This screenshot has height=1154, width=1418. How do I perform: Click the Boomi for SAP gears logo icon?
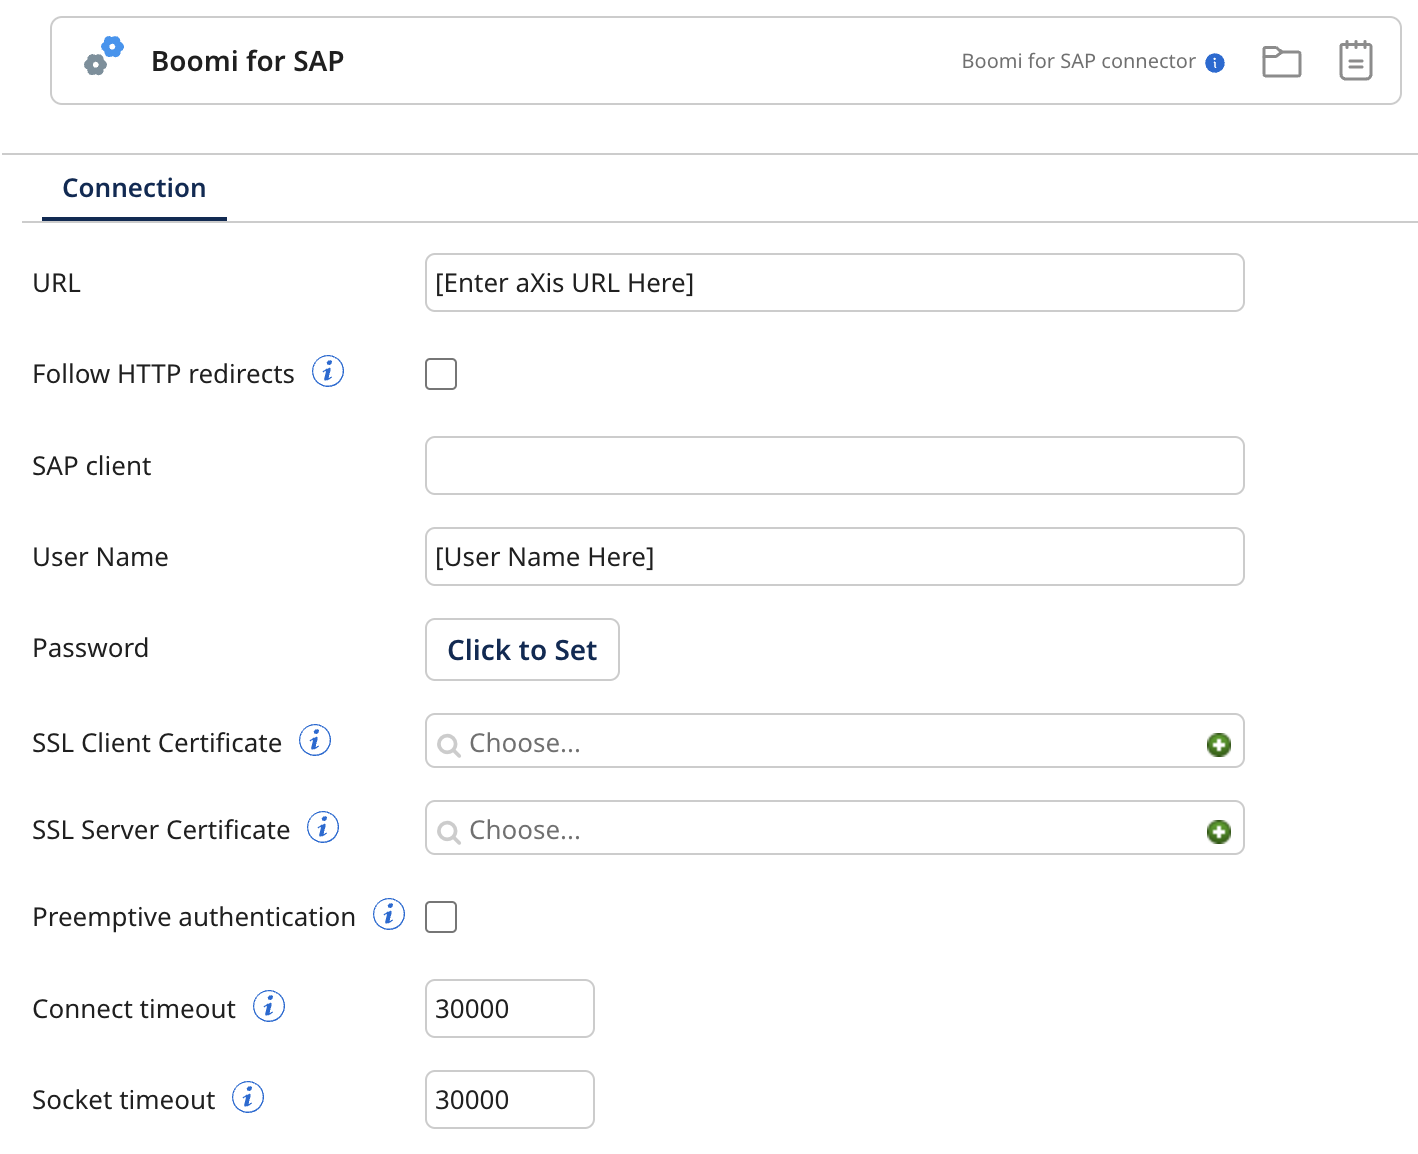point(102,58)
